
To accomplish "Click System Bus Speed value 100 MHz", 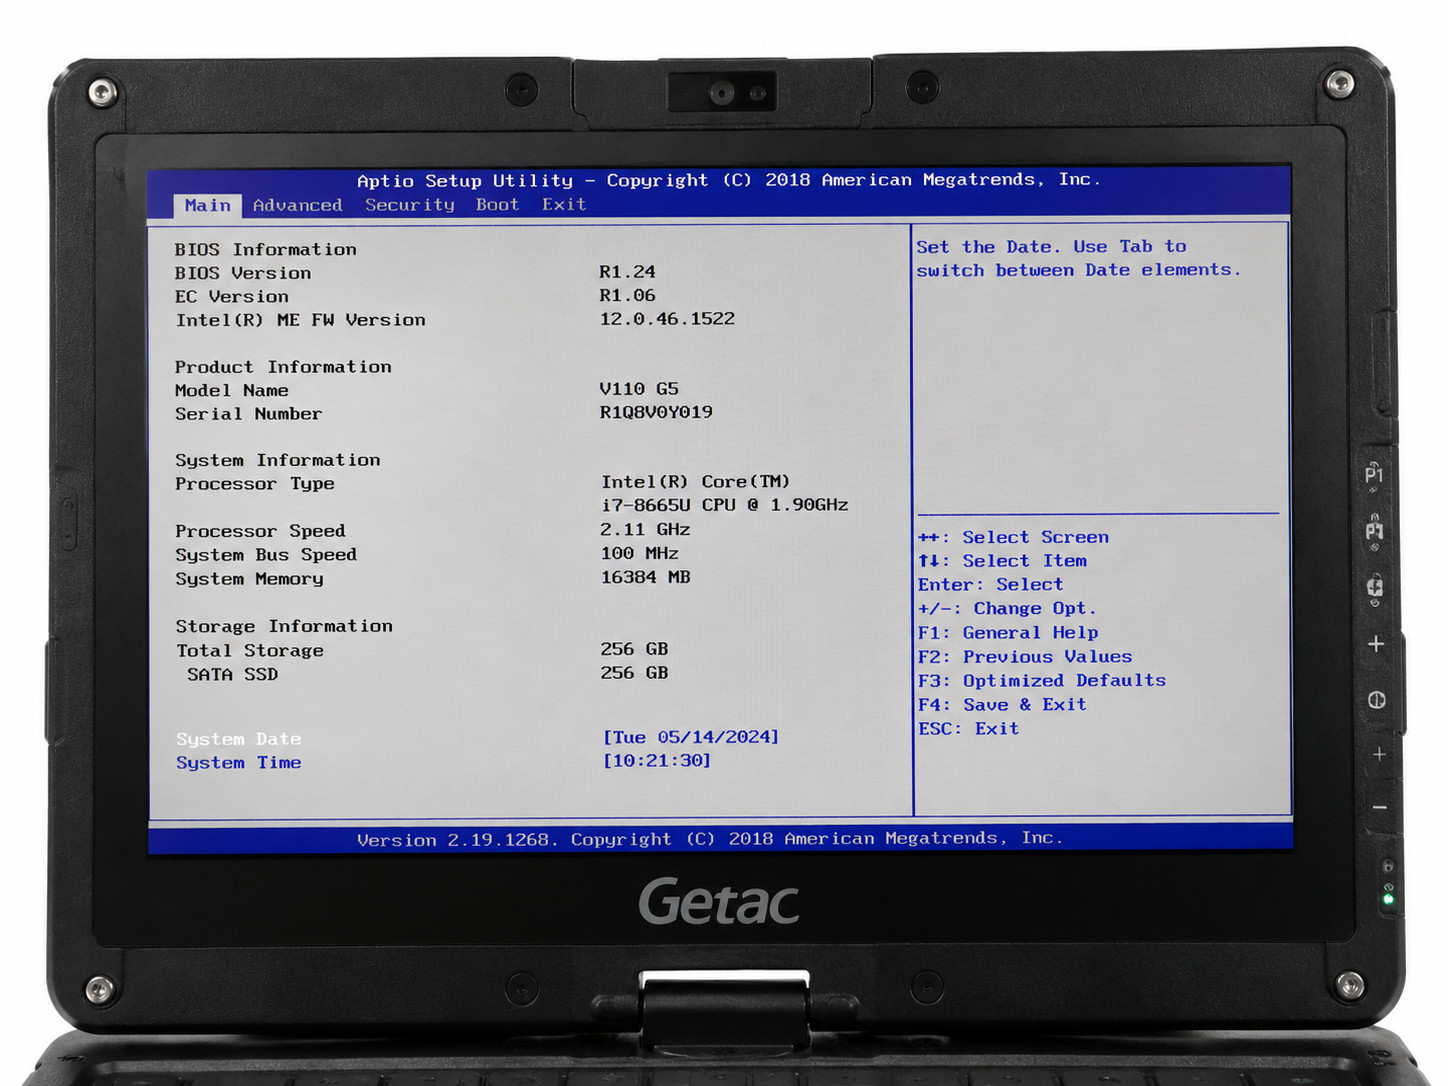I will [639, 554].
